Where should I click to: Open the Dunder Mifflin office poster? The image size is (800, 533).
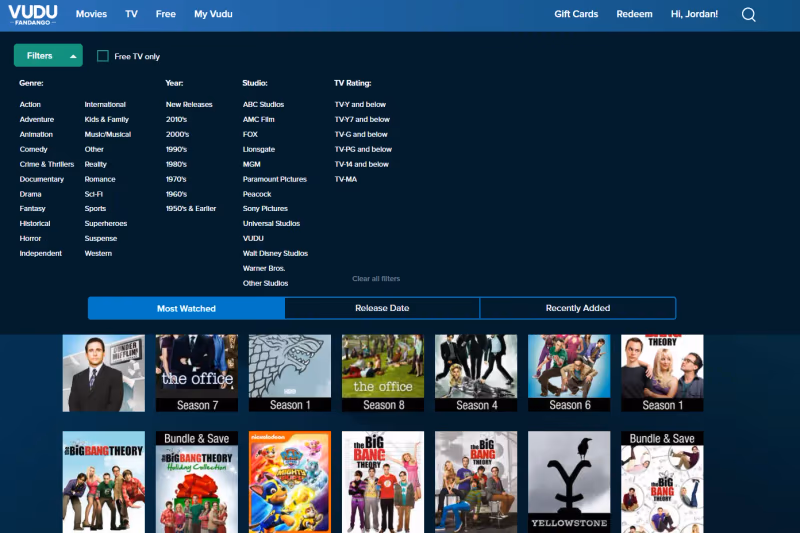coord(104,373)
